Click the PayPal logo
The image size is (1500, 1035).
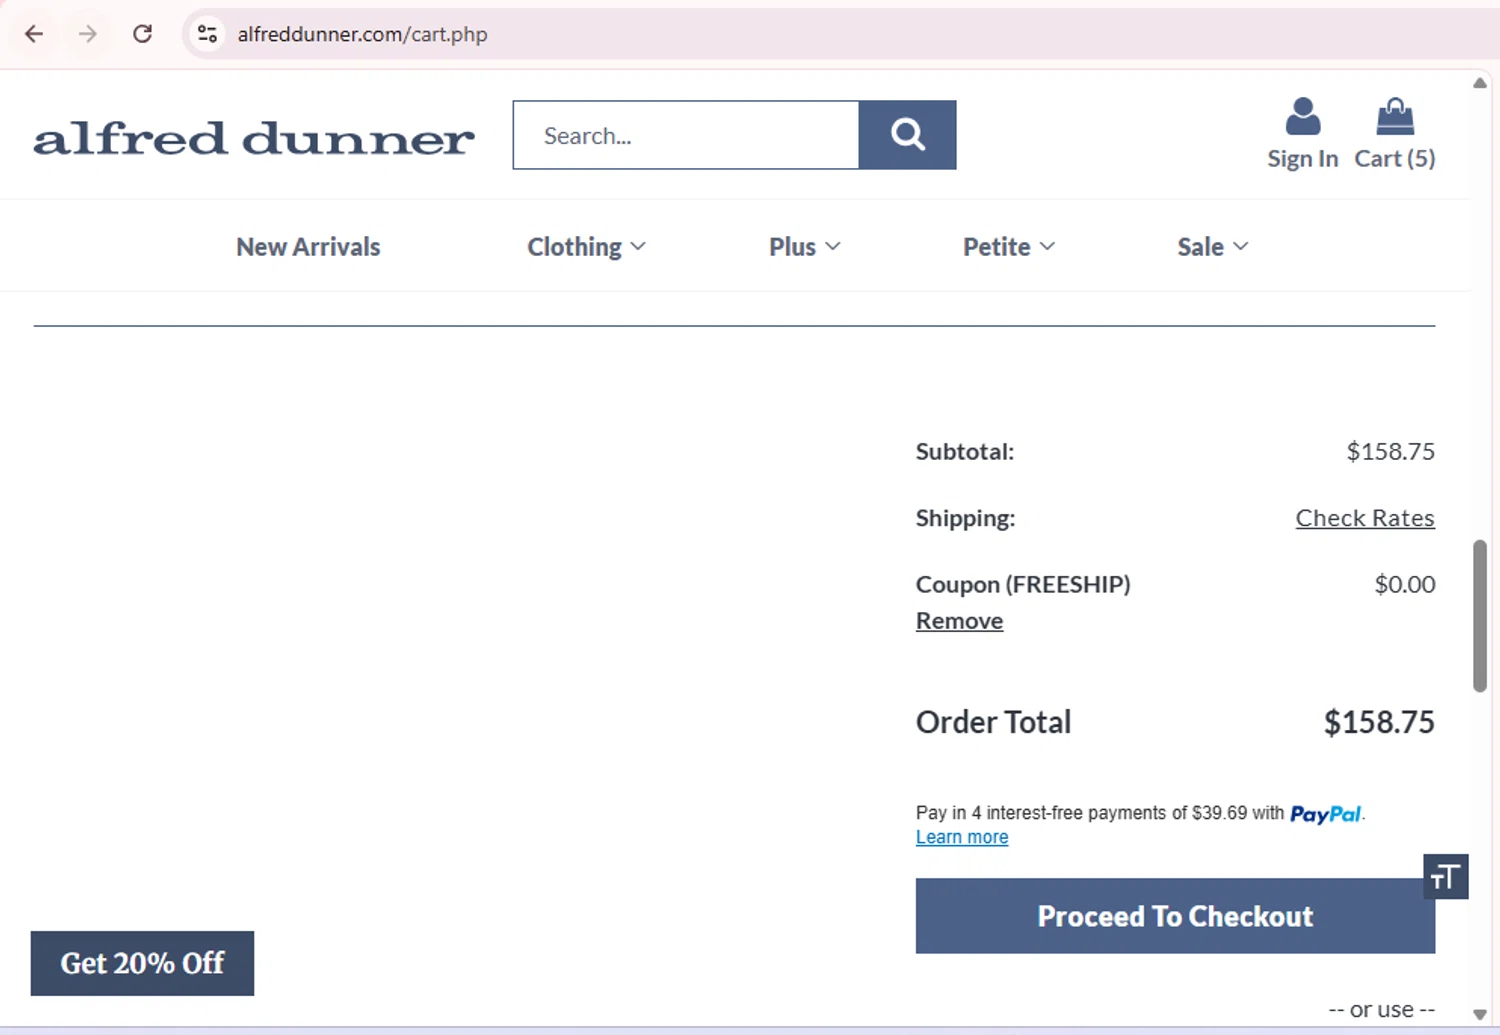(1325, 814)
